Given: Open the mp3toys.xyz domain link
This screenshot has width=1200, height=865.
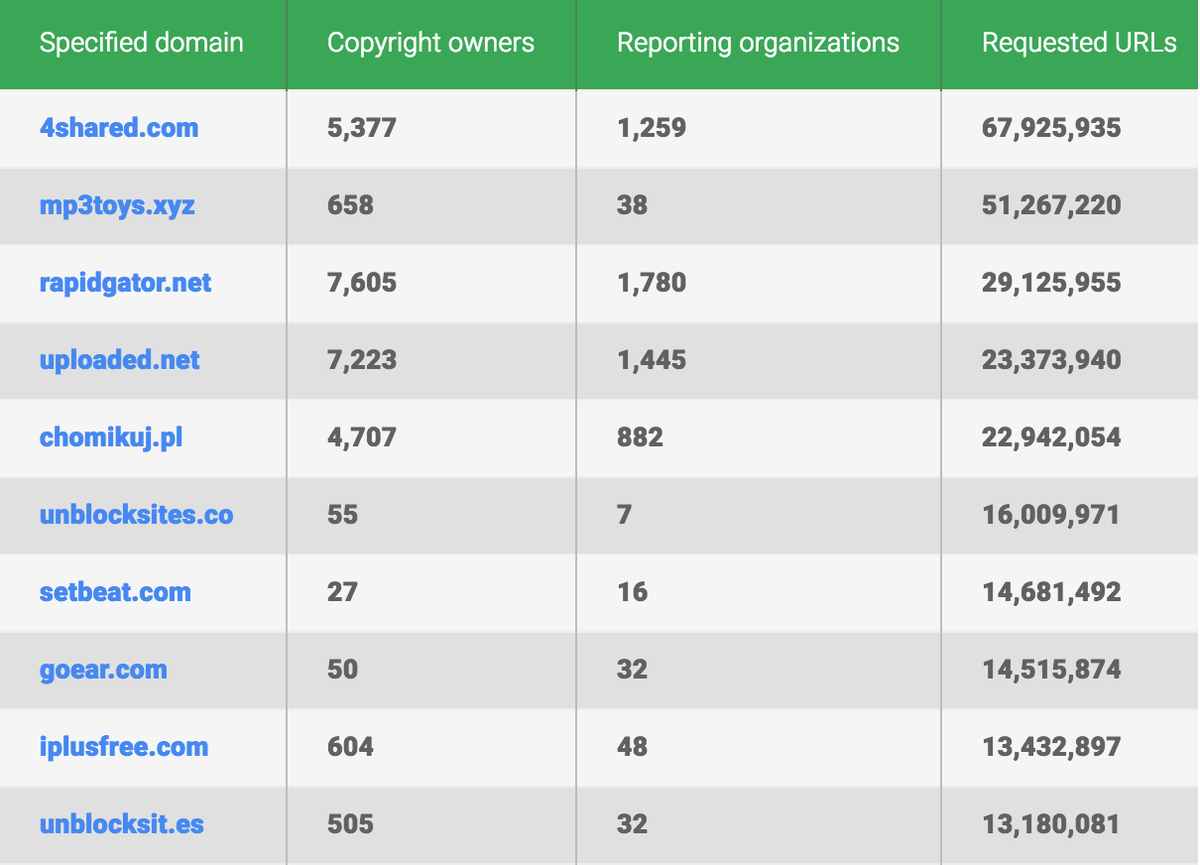Looking at the screenshot, I should (117, 206).
